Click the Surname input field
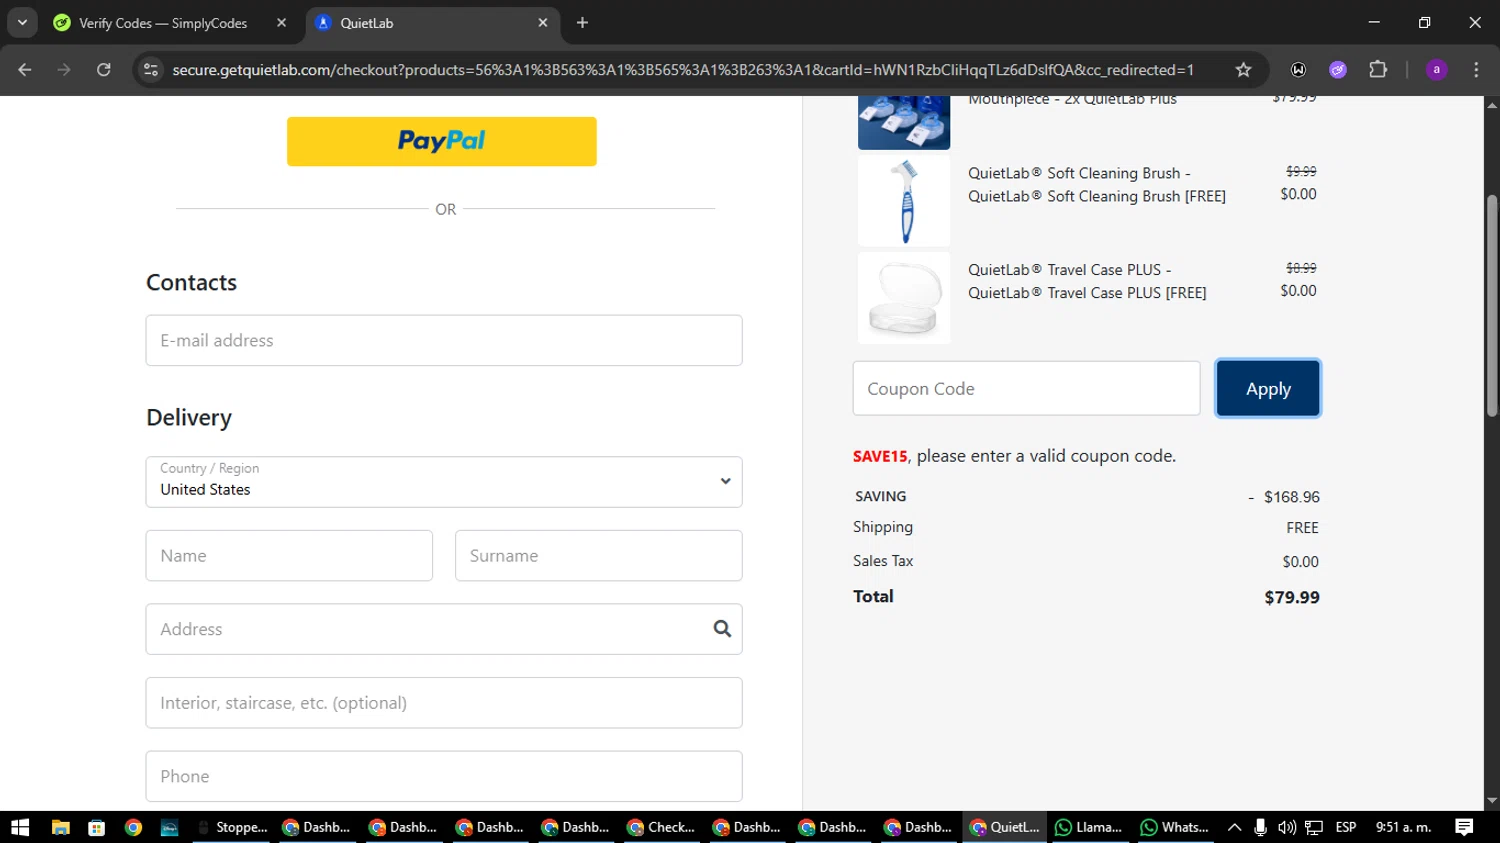Screen dimensions: 1500x843 click(x=598, y=555)
